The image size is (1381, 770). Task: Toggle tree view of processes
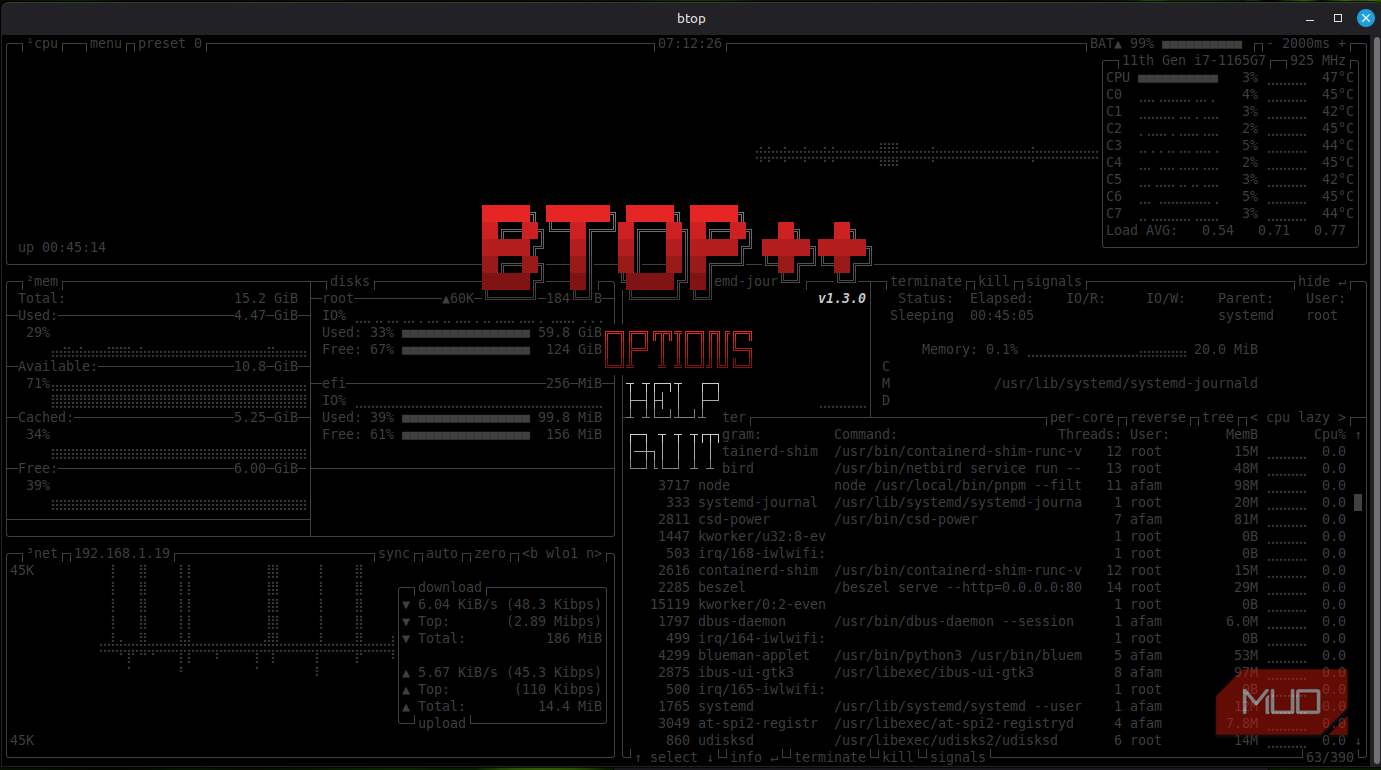tap(1218, 418)
